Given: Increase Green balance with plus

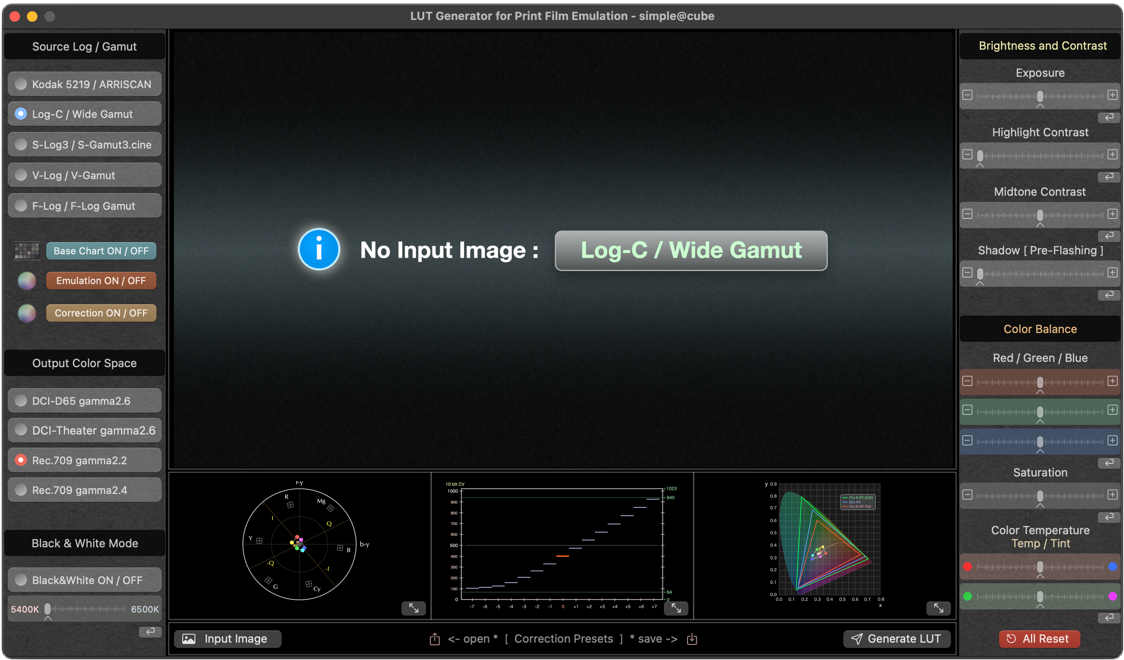Looking at the screenshot, I should point(1113,411).
